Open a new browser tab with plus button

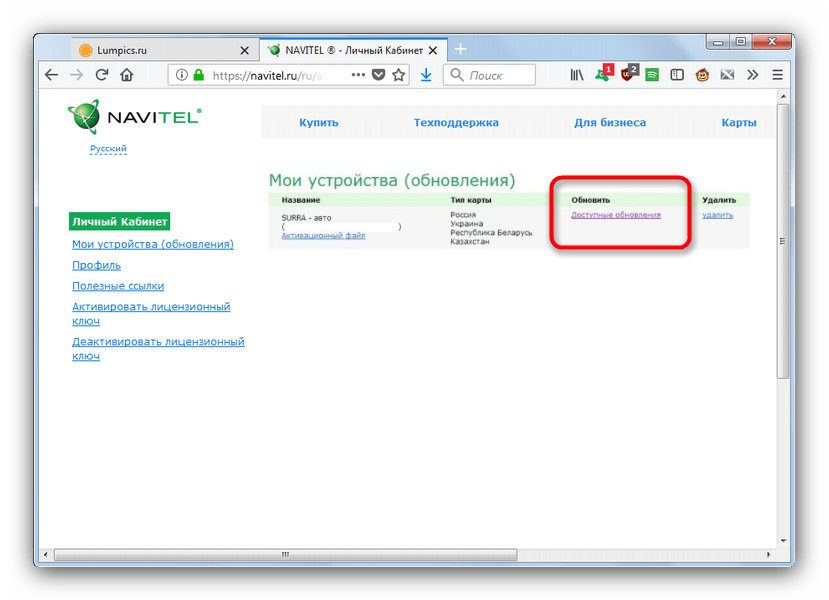pos(460,49)
